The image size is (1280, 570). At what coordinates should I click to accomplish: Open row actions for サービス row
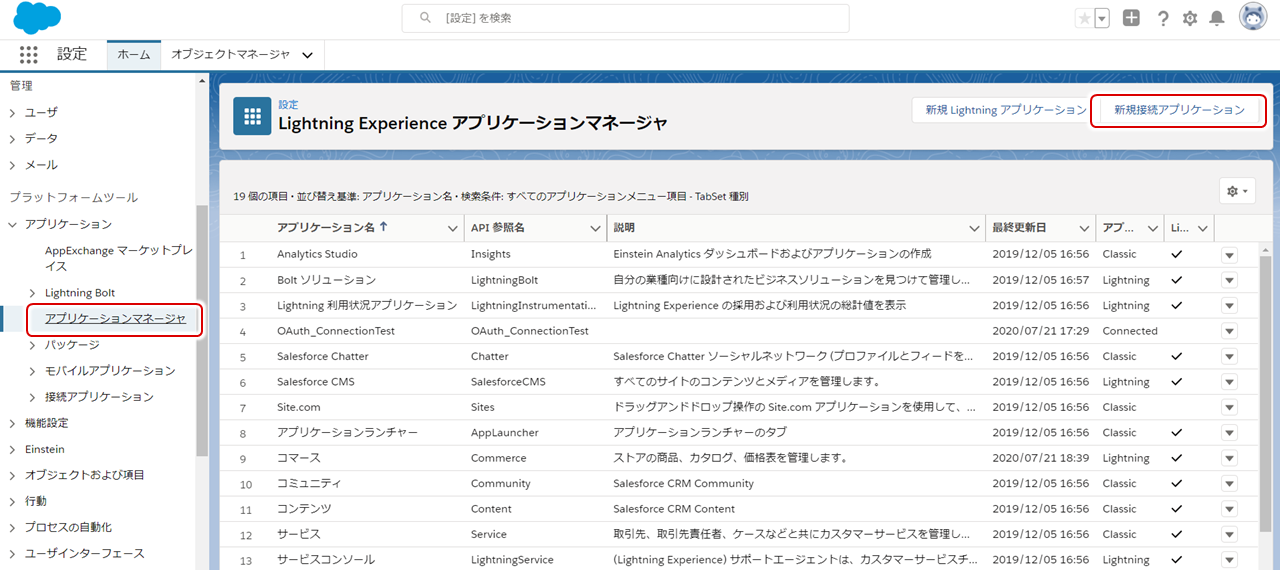1229,535
